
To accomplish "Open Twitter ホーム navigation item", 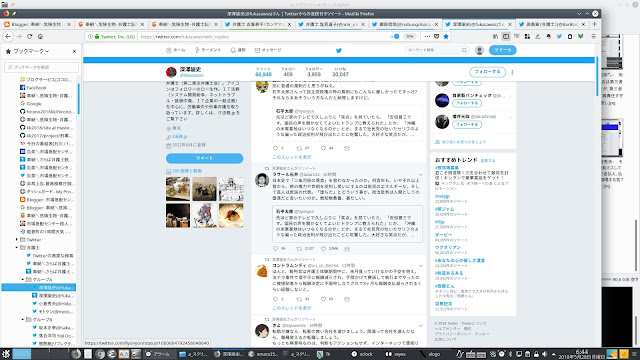I will coord(176,50).
